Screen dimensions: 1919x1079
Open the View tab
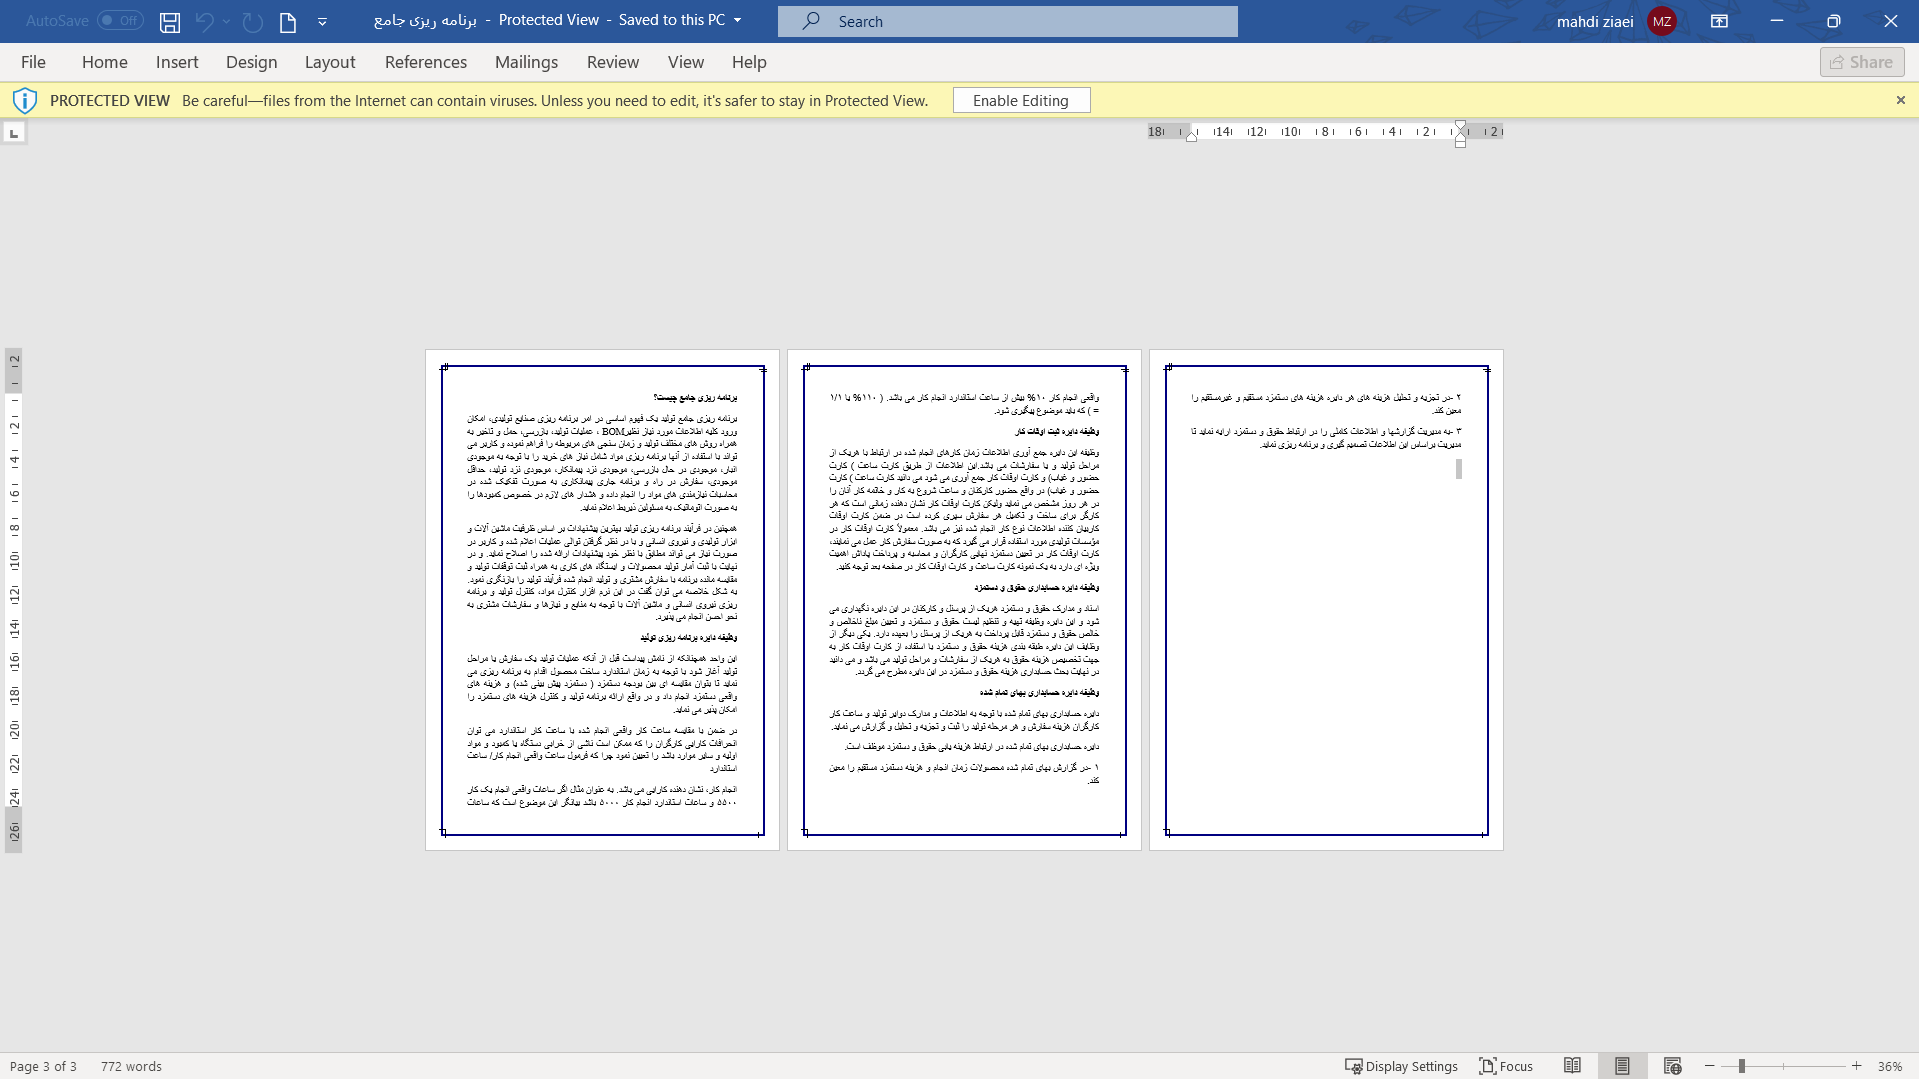[x=686, y=62]
